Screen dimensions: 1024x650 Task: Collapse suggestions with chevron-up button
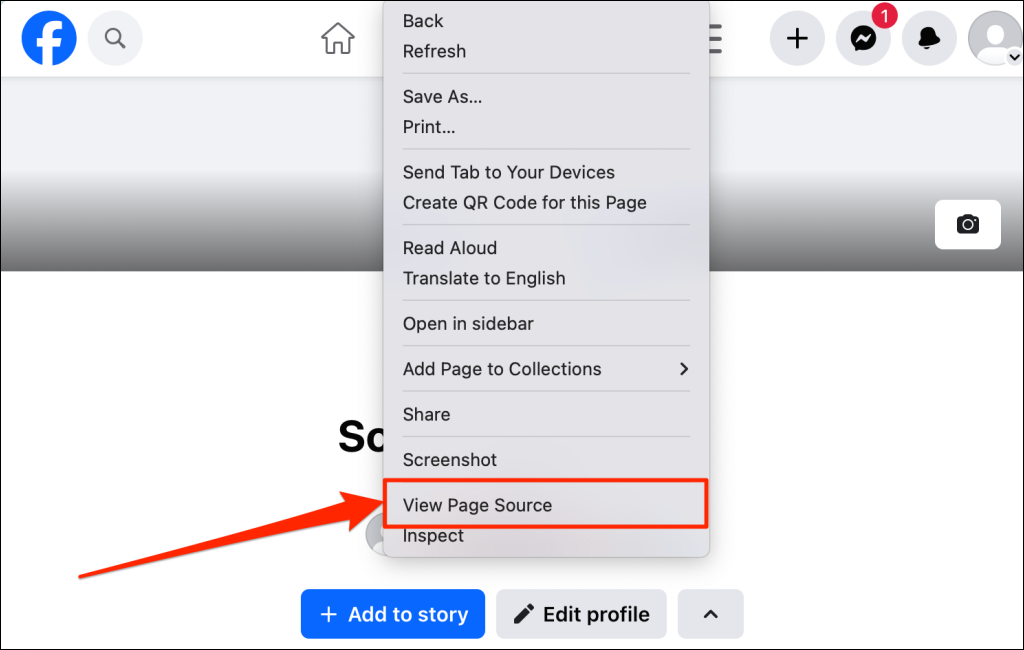[710, 614]
